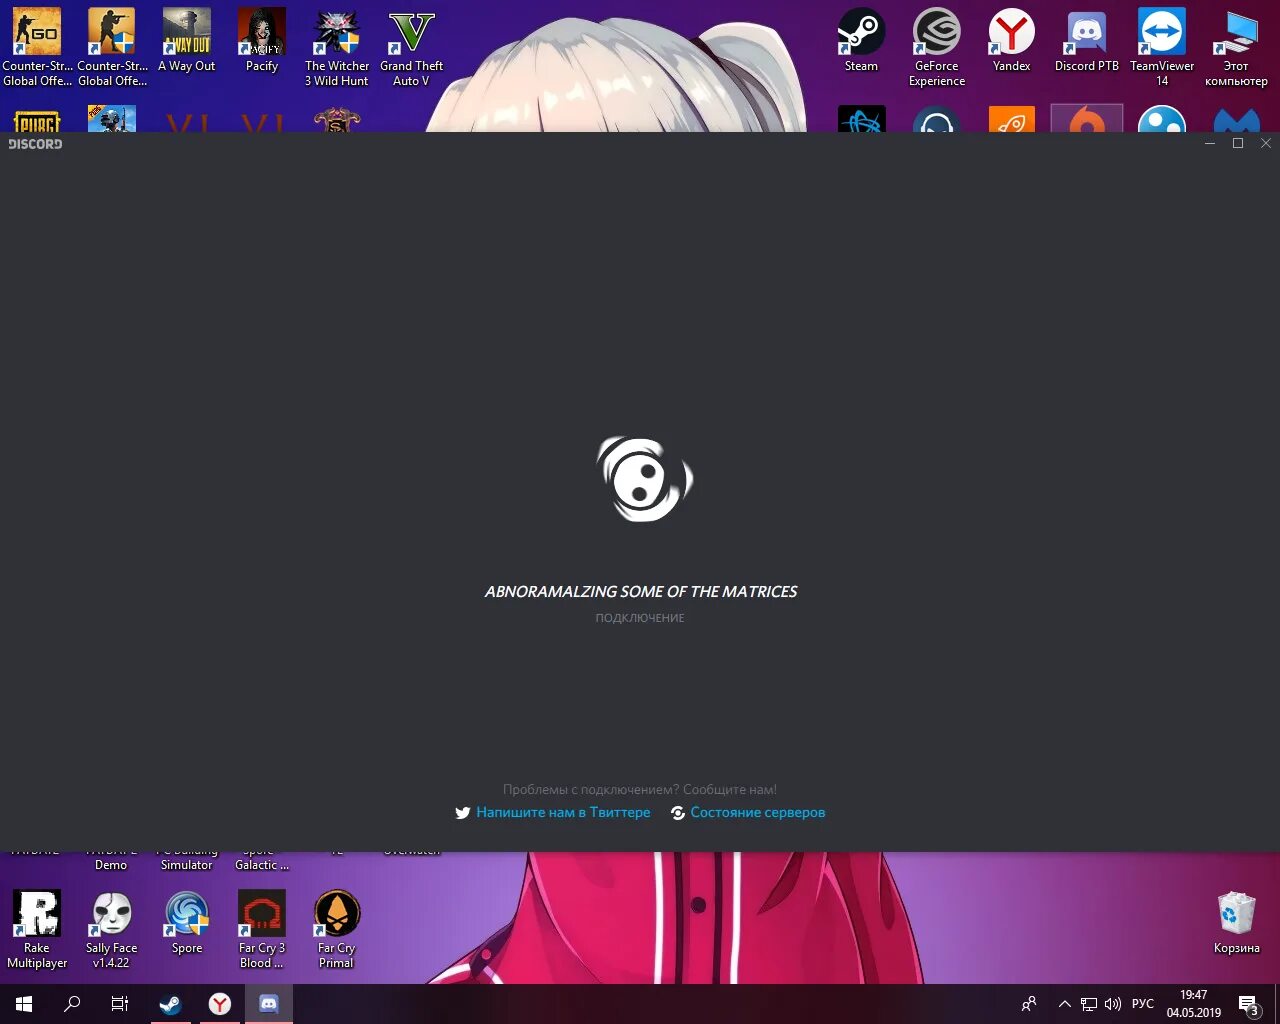Open the Action Center with 3 notifications

tap(1248, 1004)
